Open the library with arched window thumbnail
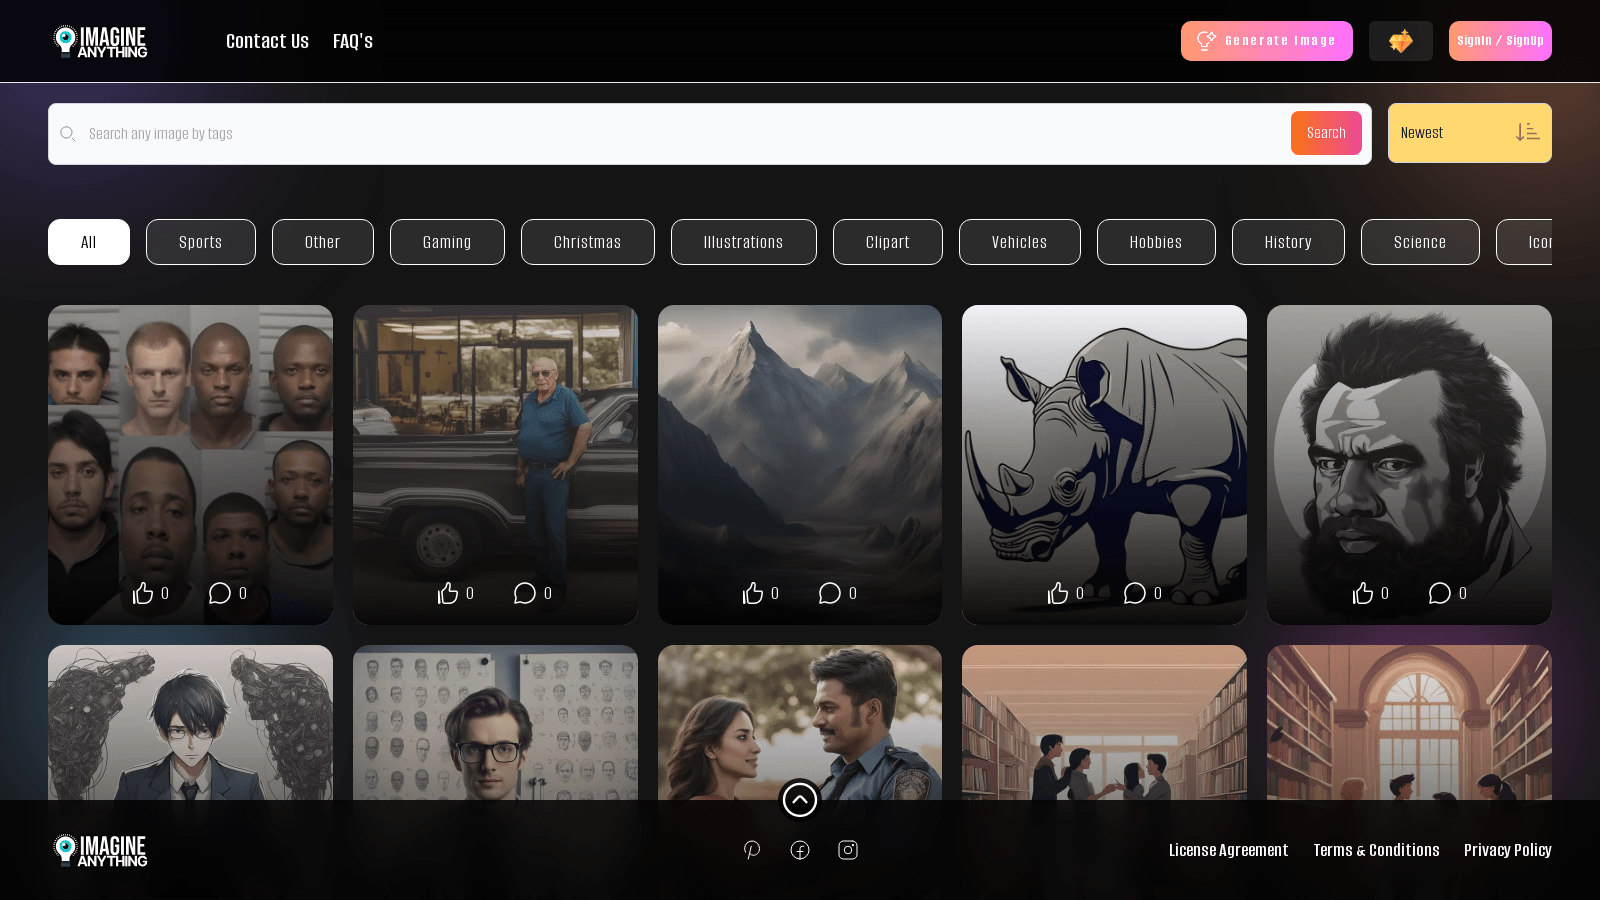The height and width of the screenshot is (900, 1600). click(x=1409, y=722)
